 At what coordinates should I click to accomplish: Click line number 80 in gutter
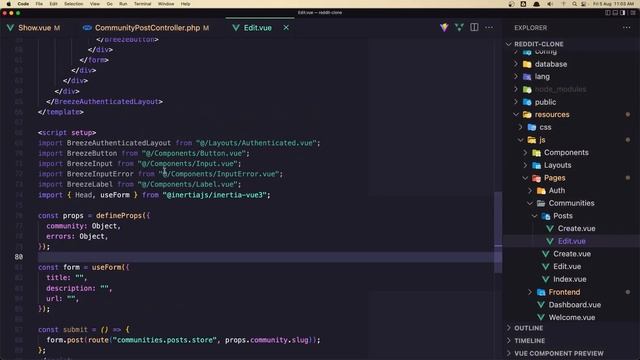click(x=19, y=257)
